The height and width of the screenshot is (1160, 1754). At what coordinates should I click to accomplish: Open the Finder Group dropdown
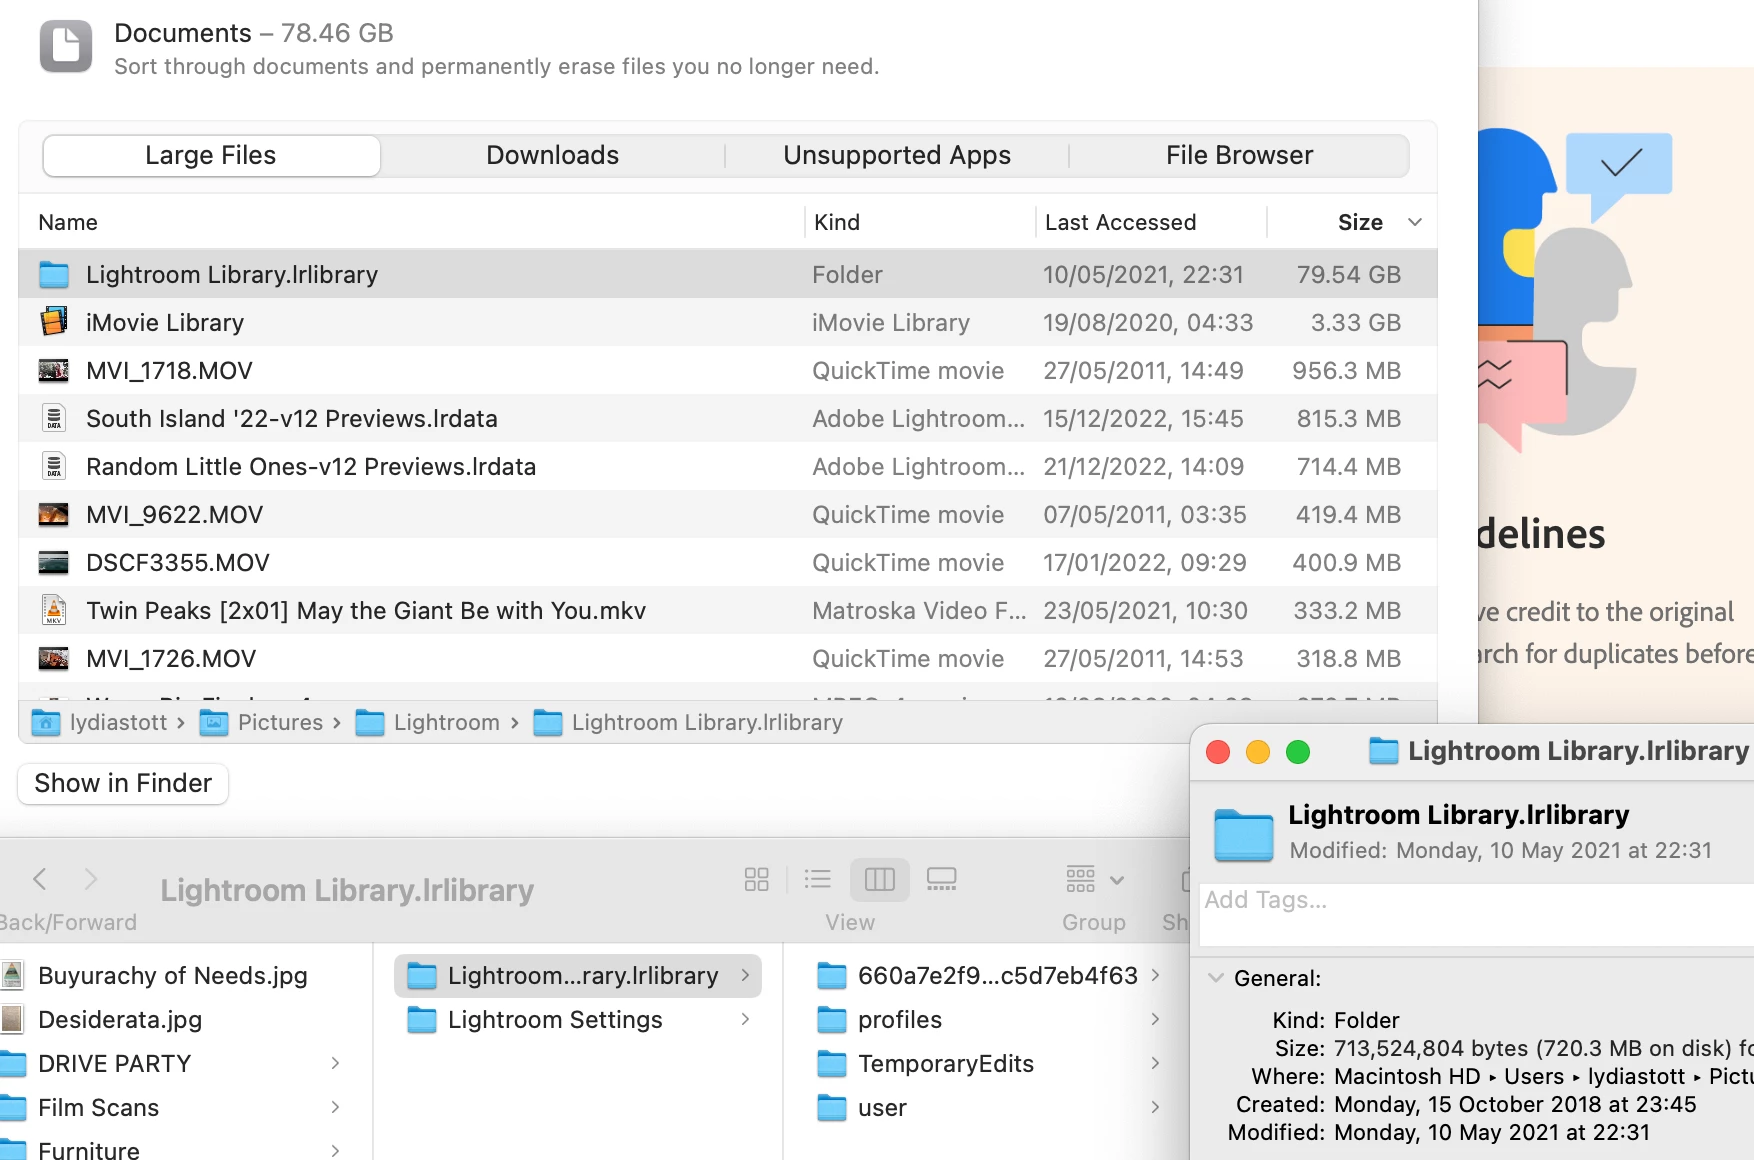pyautogui.click(x=1095, y=879)
